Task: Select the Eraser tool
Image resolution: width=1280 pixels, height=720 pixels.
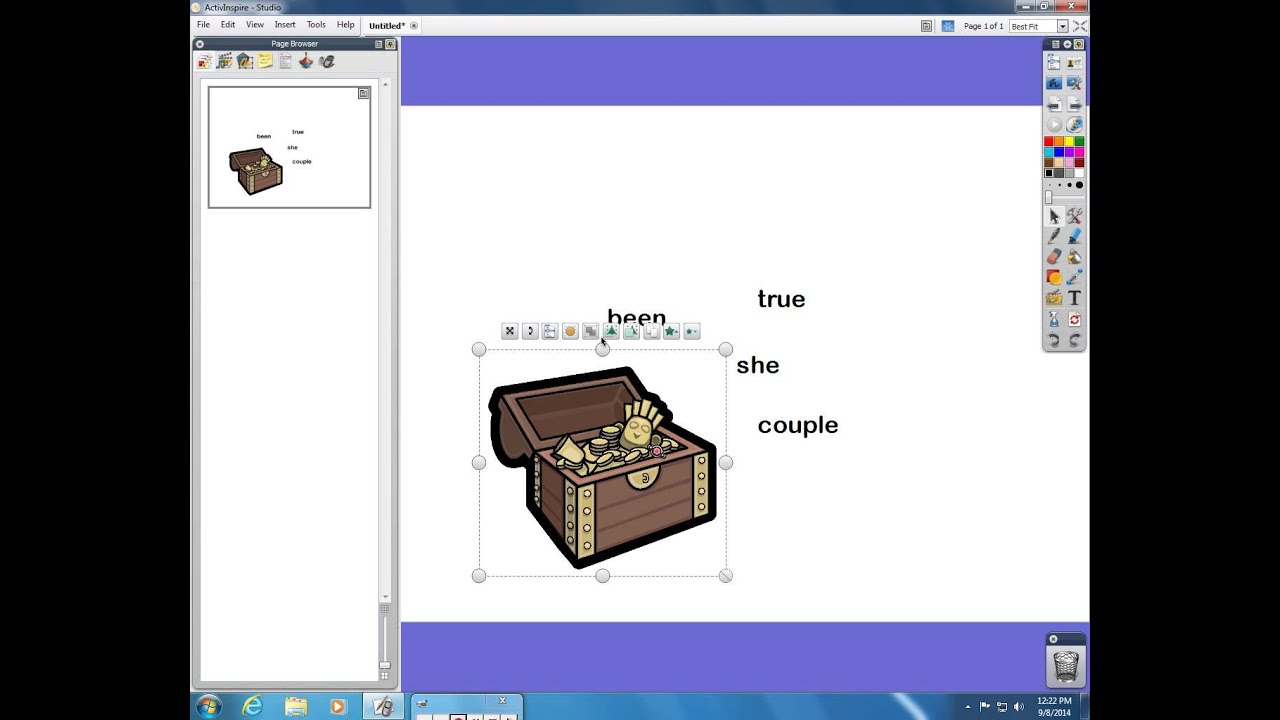Action: (x=1054, y=257)
